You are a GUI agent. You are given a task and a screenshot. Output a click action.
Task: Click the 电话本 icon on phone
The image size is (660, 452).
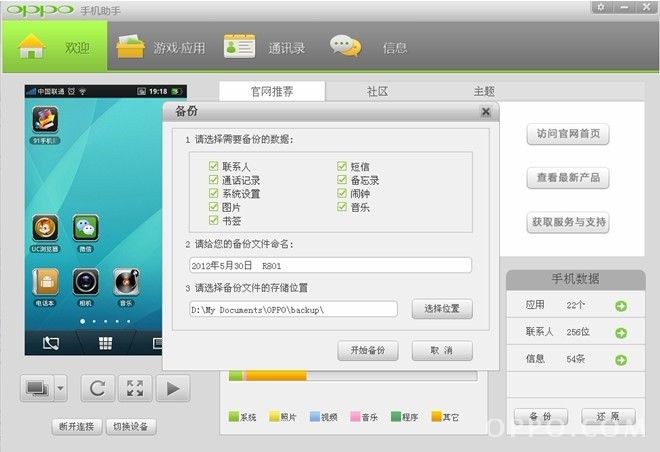click(x=45, y=282)
